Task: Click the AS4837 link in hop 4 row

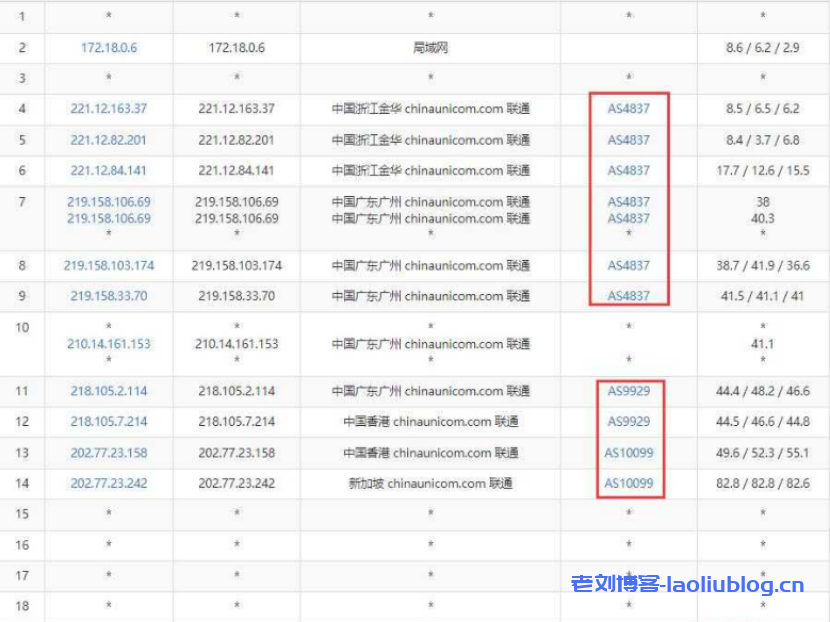Action: pyautogui.click(x=628, y=109)
